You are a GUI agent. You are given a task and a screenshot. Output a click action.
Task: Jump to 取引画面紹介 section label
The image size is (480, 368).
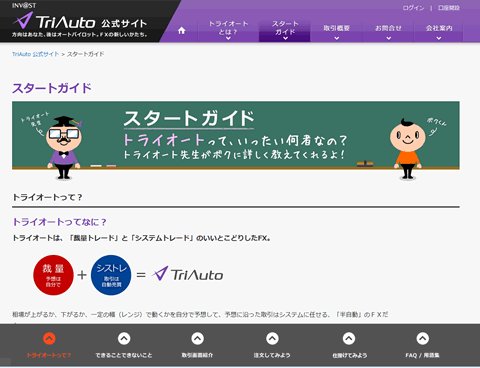tap(197, 355)
